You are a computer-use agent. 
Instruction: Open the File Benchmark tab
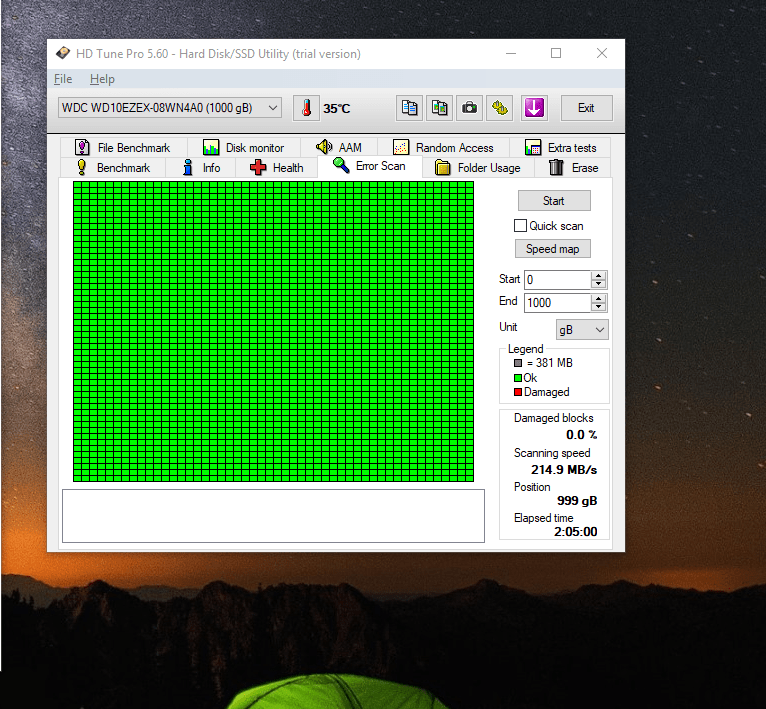[124, 148]
